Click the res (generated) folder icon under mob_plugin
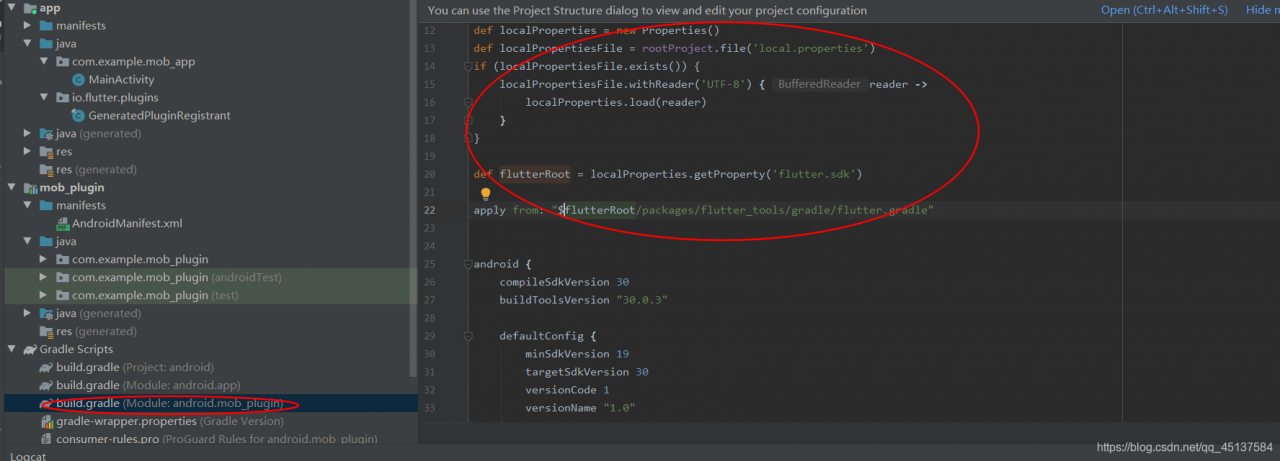This screenshot has width=1280, height=461. click(x=46, y=332)
